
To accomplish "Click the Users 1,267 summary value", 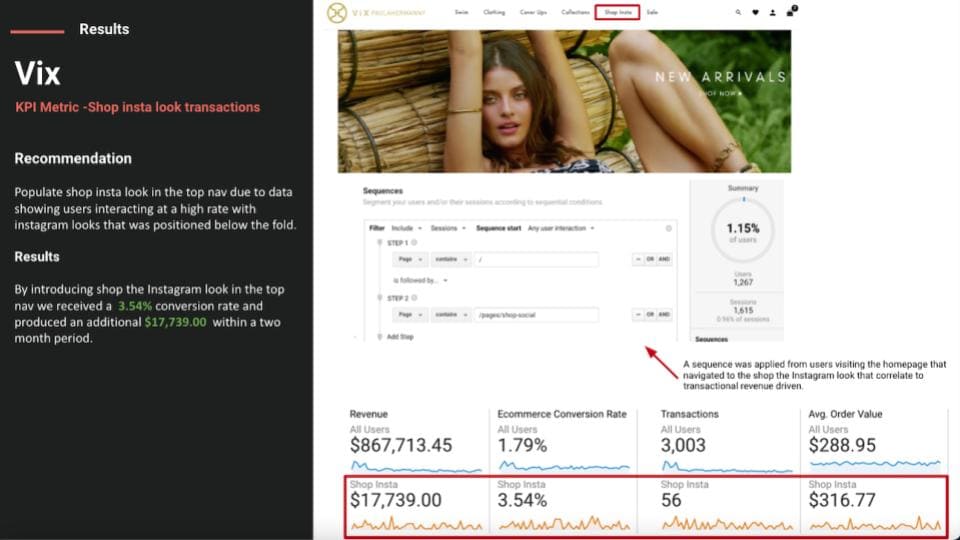I will (743, 282).
